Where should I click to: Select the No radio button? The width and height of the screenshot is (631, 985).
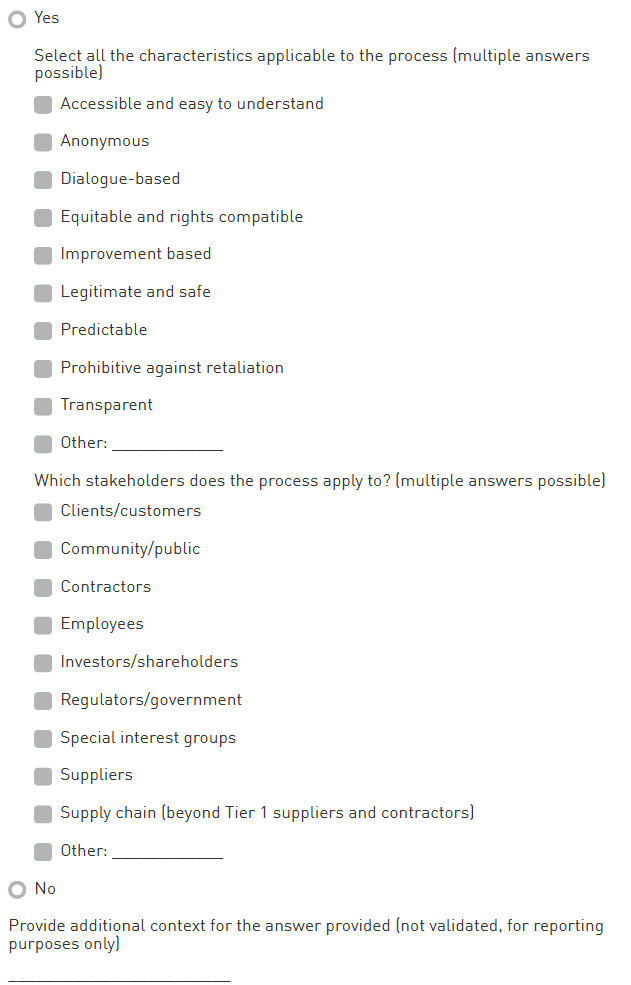[17, 890]
